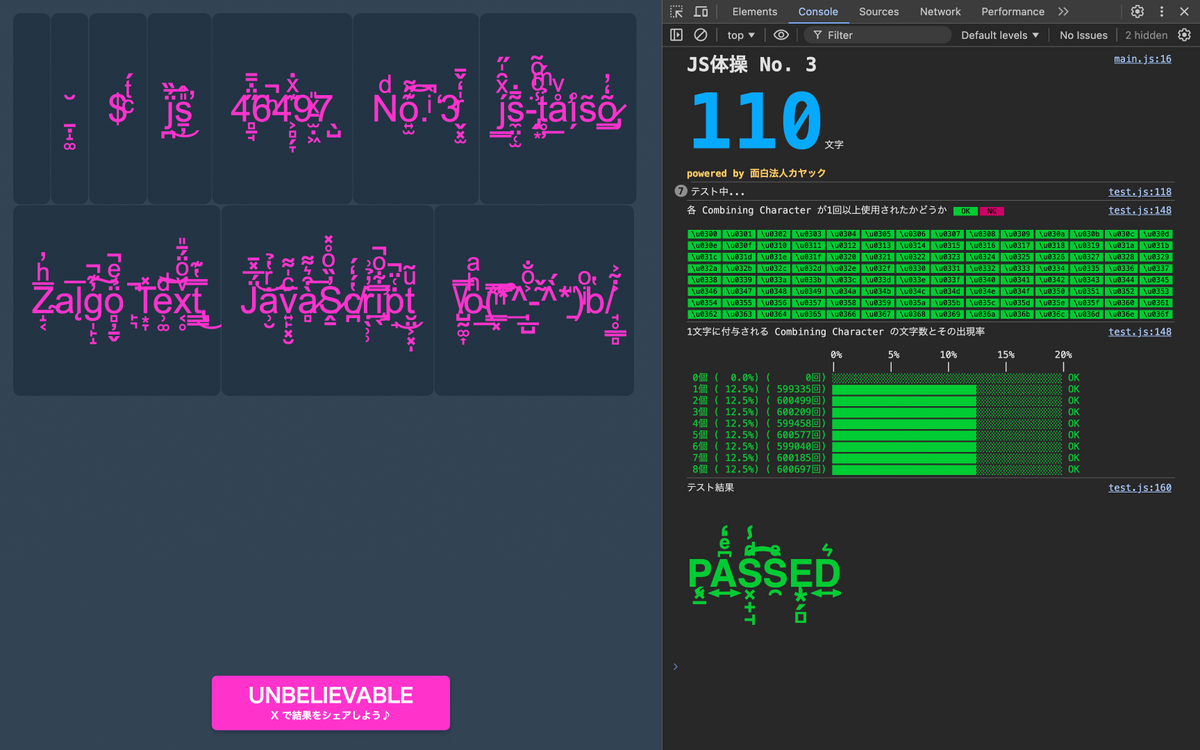Click the 4個 row showing 599458回

click(886, 424)
